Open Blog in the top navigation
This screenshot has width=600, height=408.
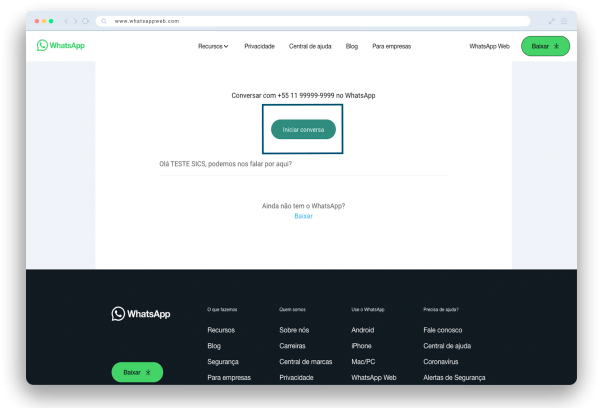352,46
